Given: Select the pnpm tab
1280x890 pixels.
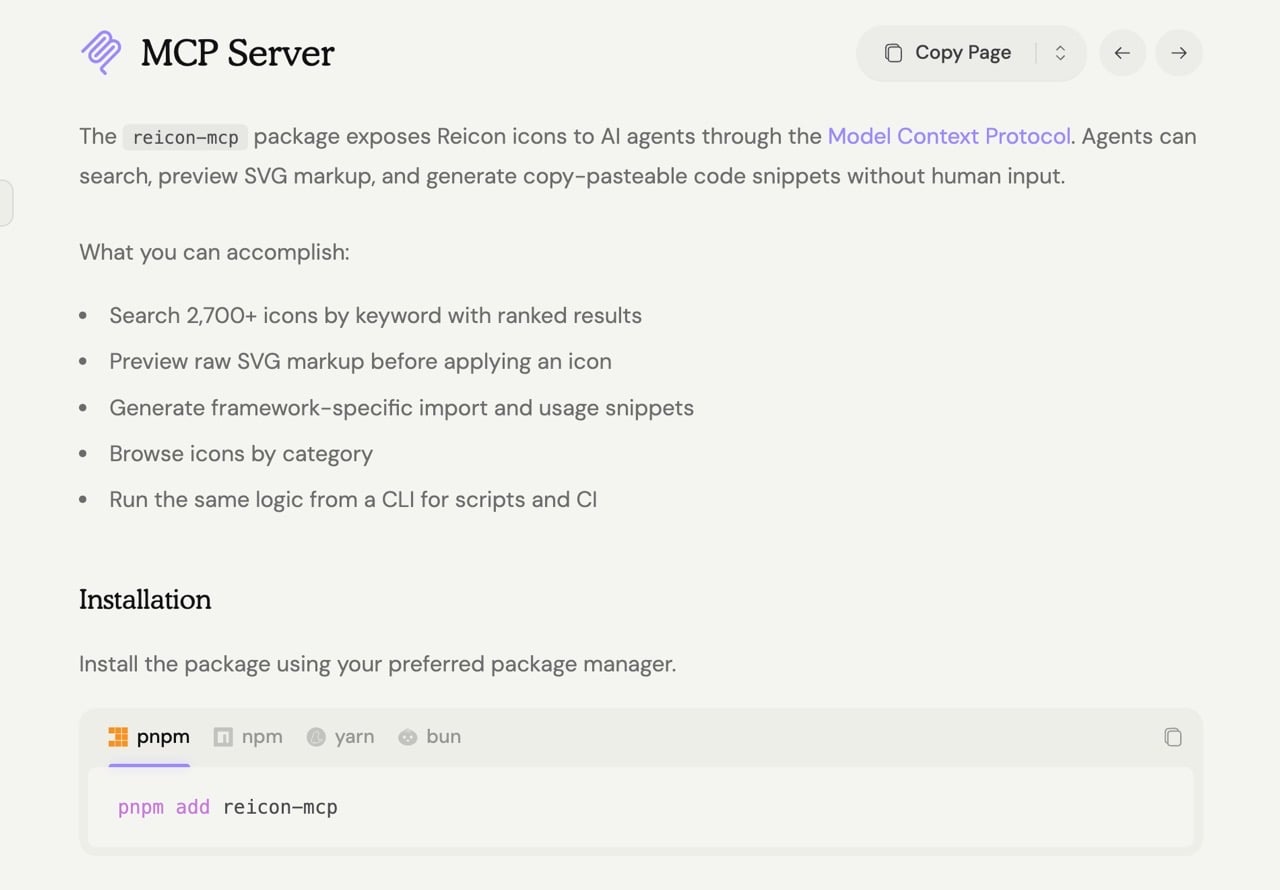Looking at the screenshot, I should (x=149, y=738).
